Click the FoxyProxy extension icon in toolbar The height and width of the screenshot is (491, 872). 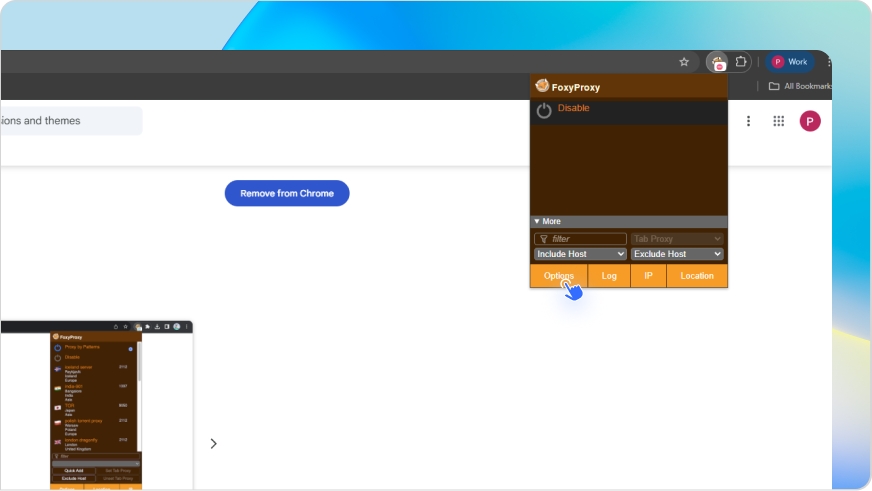coord(717,62)
